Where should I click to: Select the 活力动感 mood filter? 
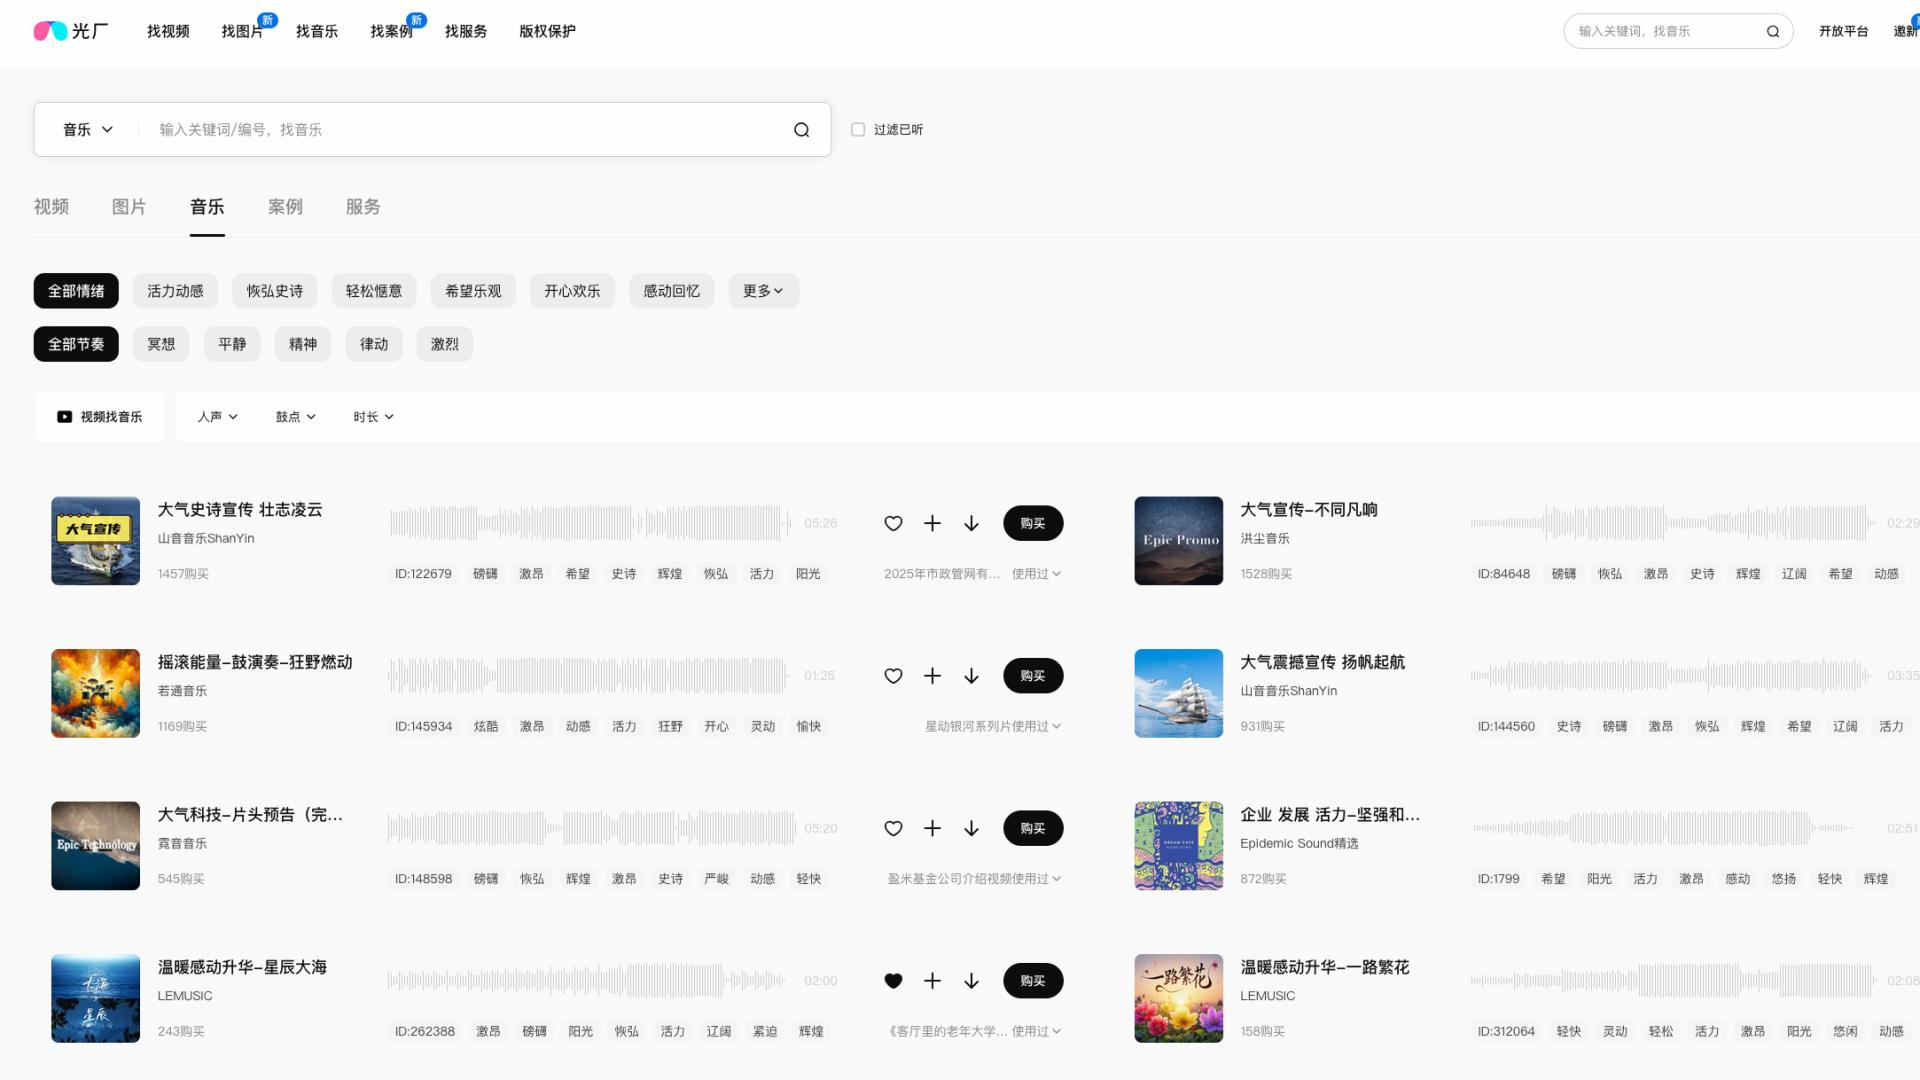(x=175, y=291)
